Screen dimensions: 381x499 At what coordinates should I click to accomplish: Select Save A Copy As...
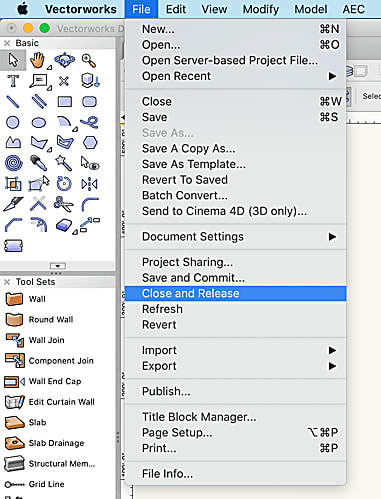point(236,149)
